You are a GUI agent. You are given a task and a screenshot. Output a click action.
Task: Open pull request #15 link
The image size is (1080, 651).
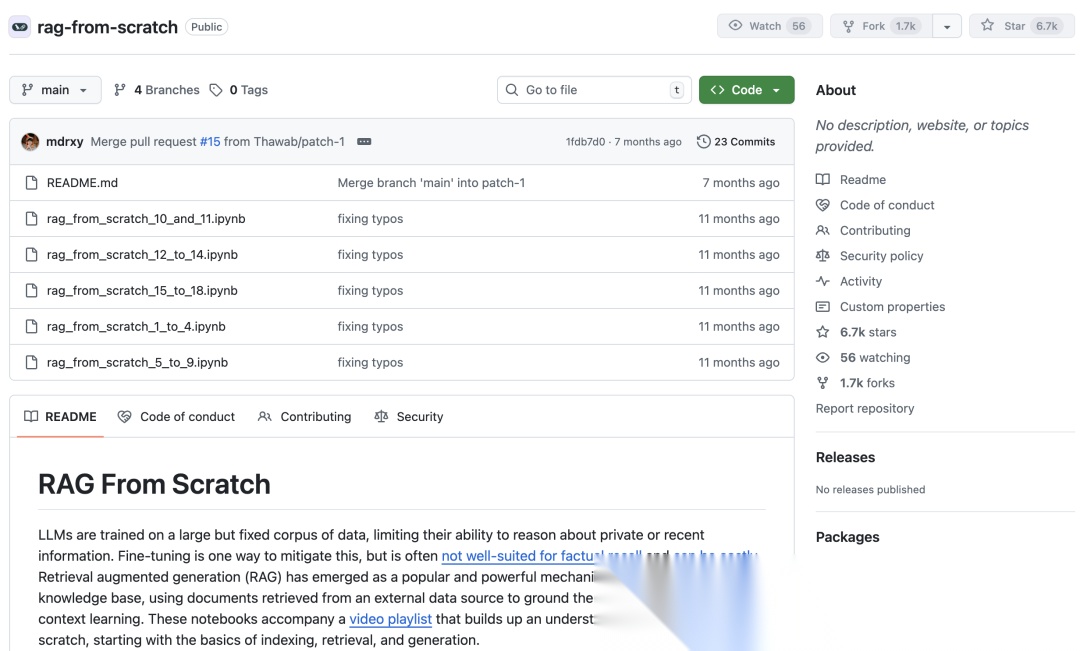pos(210,141)
